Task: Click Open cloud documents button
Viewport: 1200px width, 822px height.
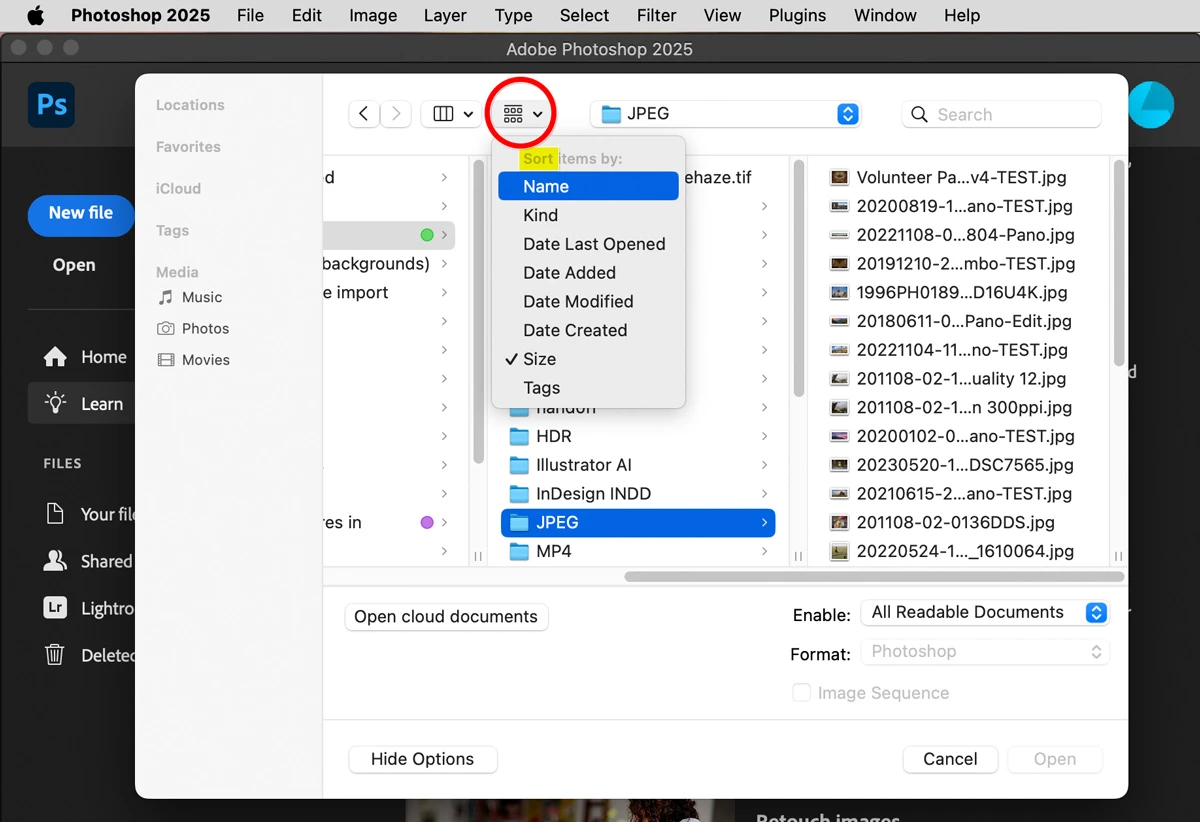Action: [x=446, y=617]
